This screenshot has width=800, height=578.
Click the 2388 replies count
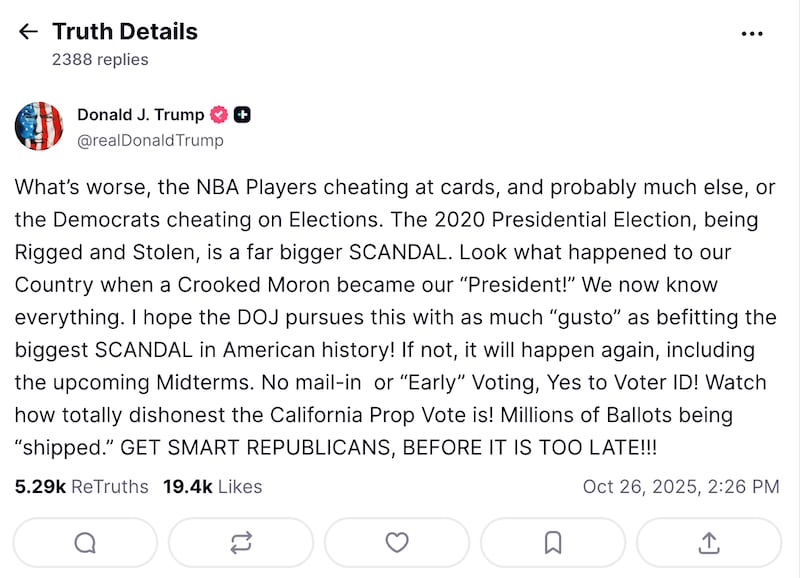pyautogui.click(x=100, y=60)
